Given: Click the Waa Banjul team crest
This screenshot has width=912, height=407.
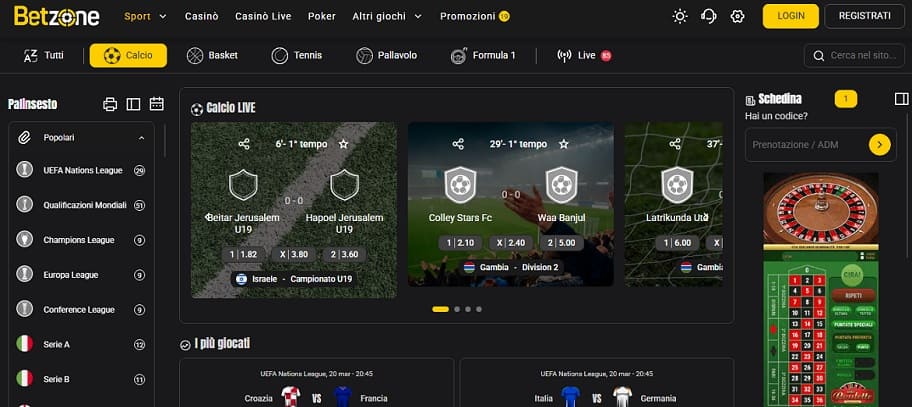Looking at the screenshot, I should [x=561, y=184].
